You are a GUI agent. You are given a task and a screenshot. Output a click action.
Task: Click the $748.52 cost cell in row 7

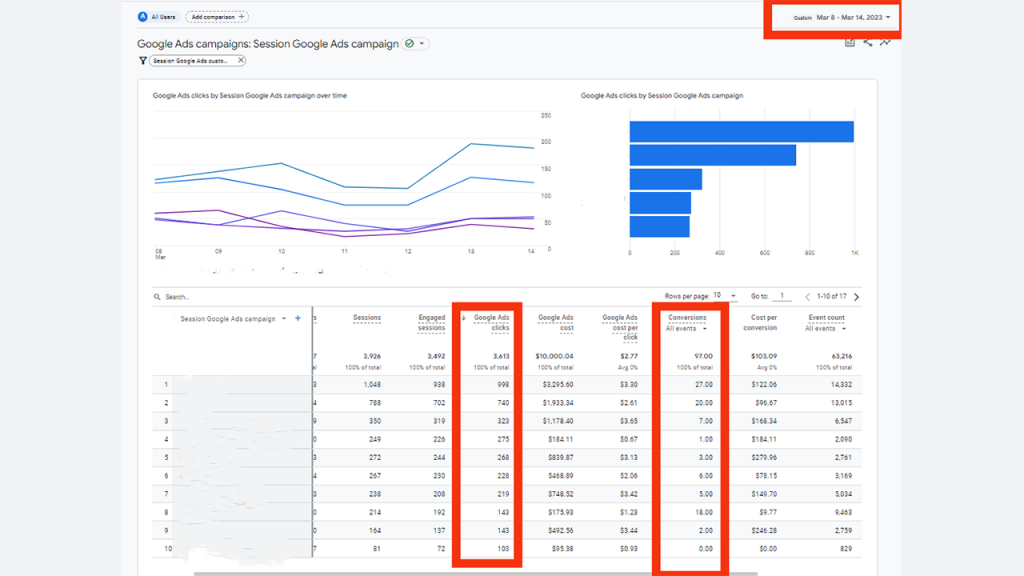point(560,494)
